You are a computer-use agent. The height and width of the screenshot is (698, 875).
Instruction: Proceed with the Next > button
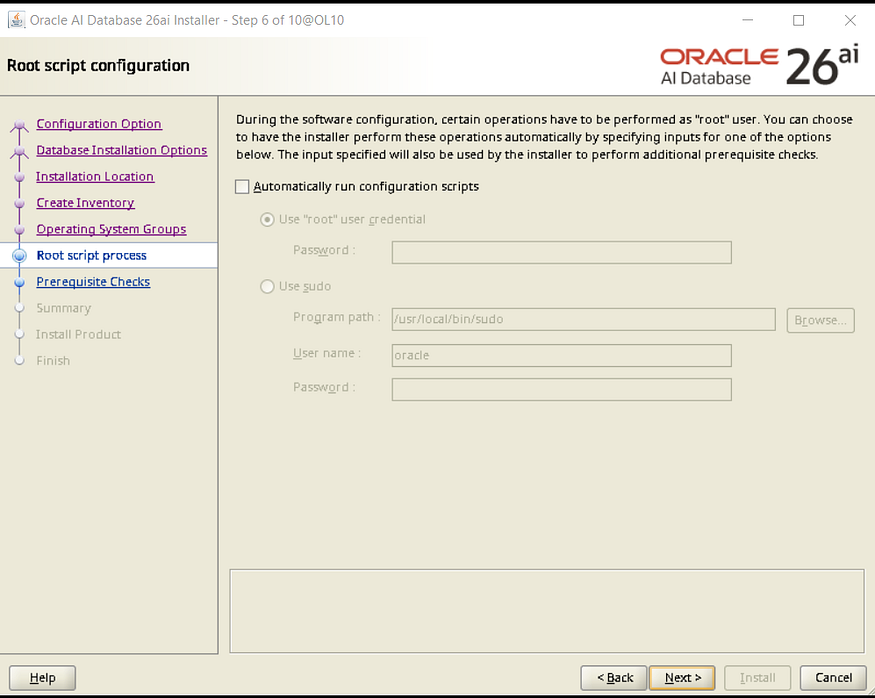[682, 677]
